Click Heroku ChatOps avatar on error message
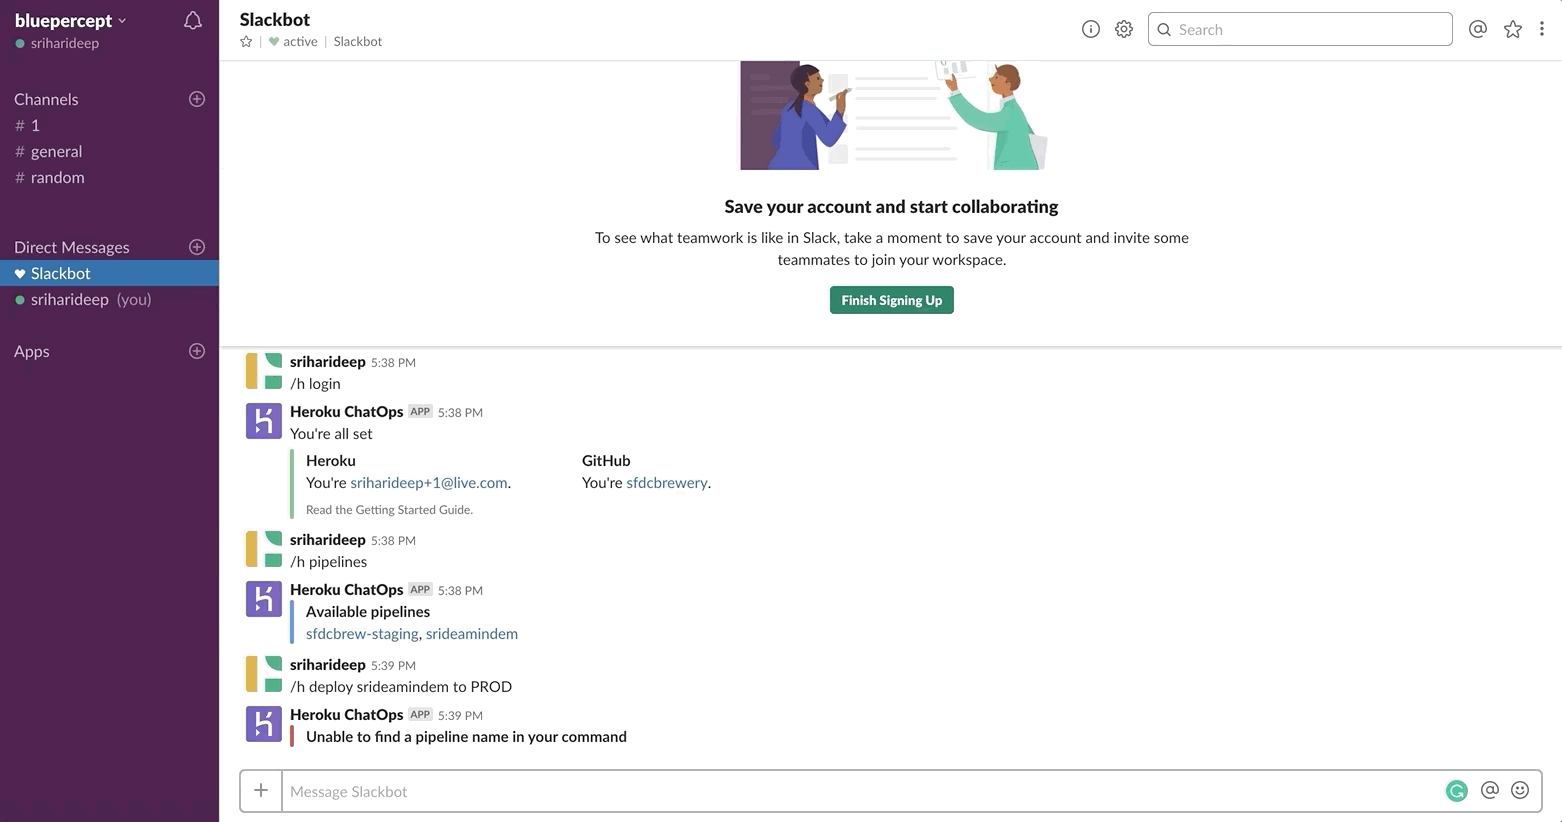The image size is (1562, 822). coord(264,724)
